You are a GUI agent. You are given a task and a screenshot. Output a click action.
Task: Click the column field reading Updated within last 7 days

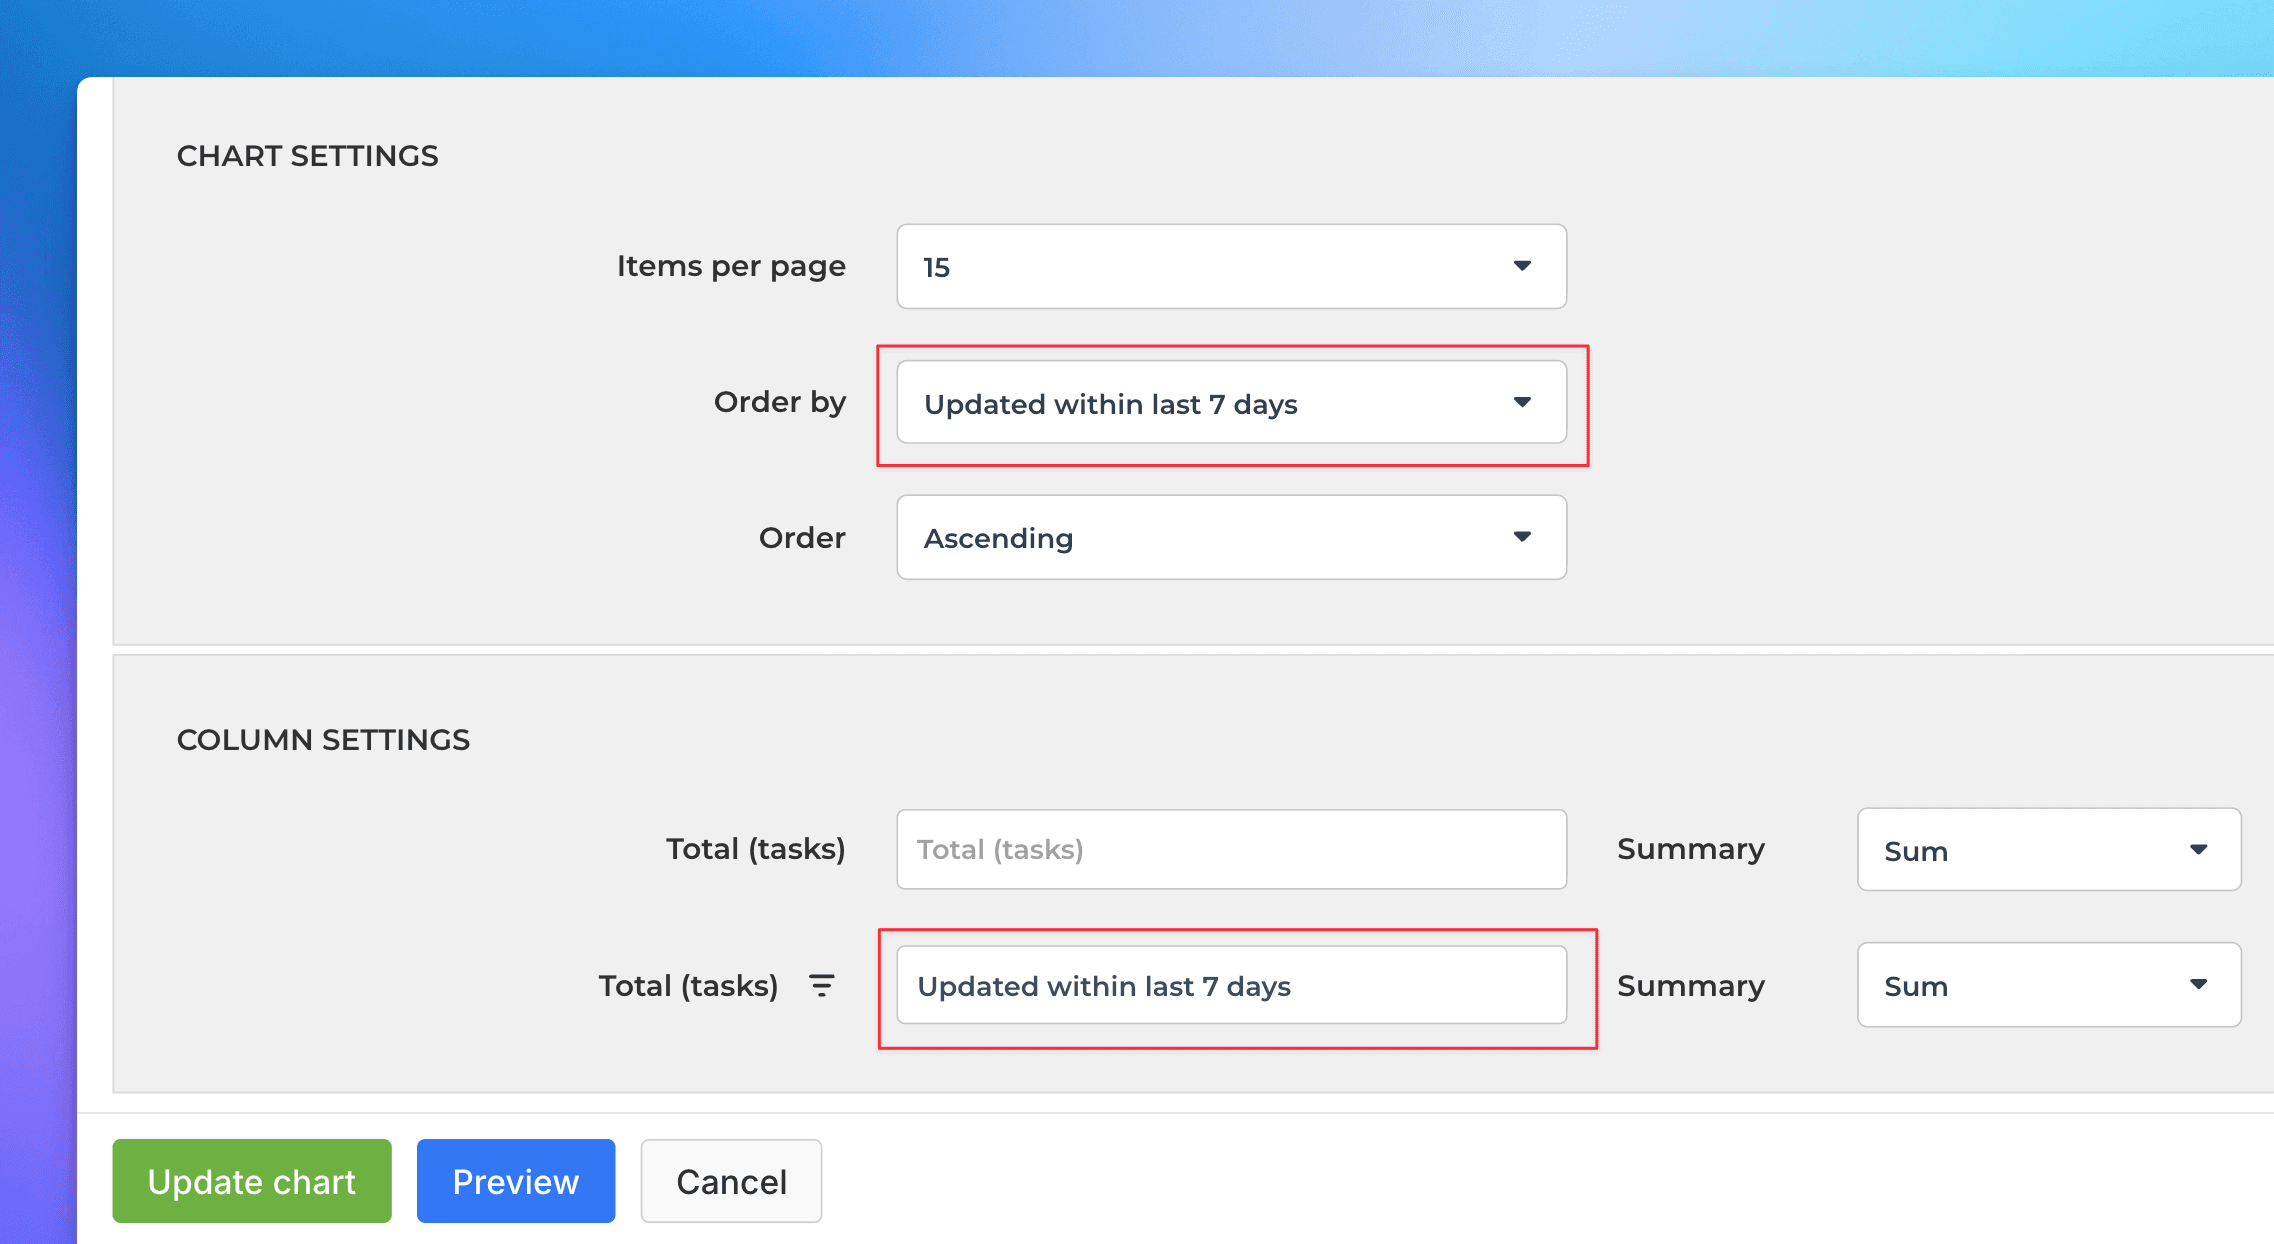pos(1230,985)
